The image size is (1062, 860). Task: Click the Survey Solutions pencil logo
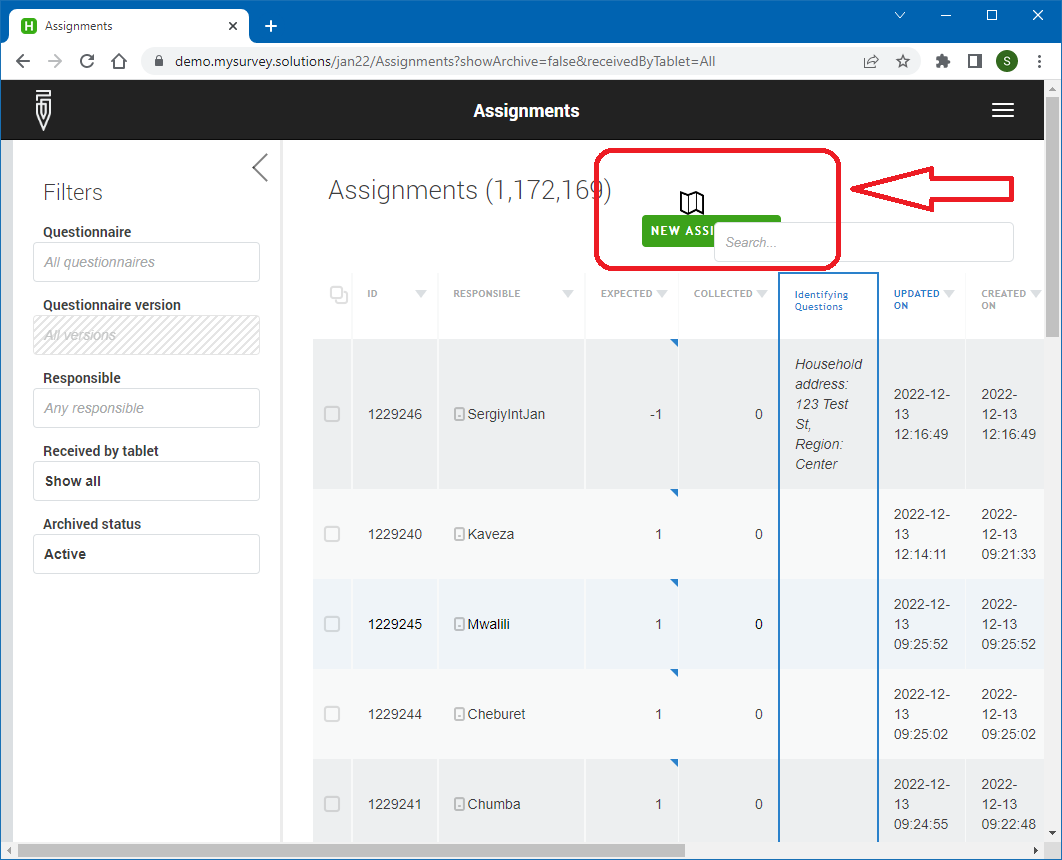43,110
